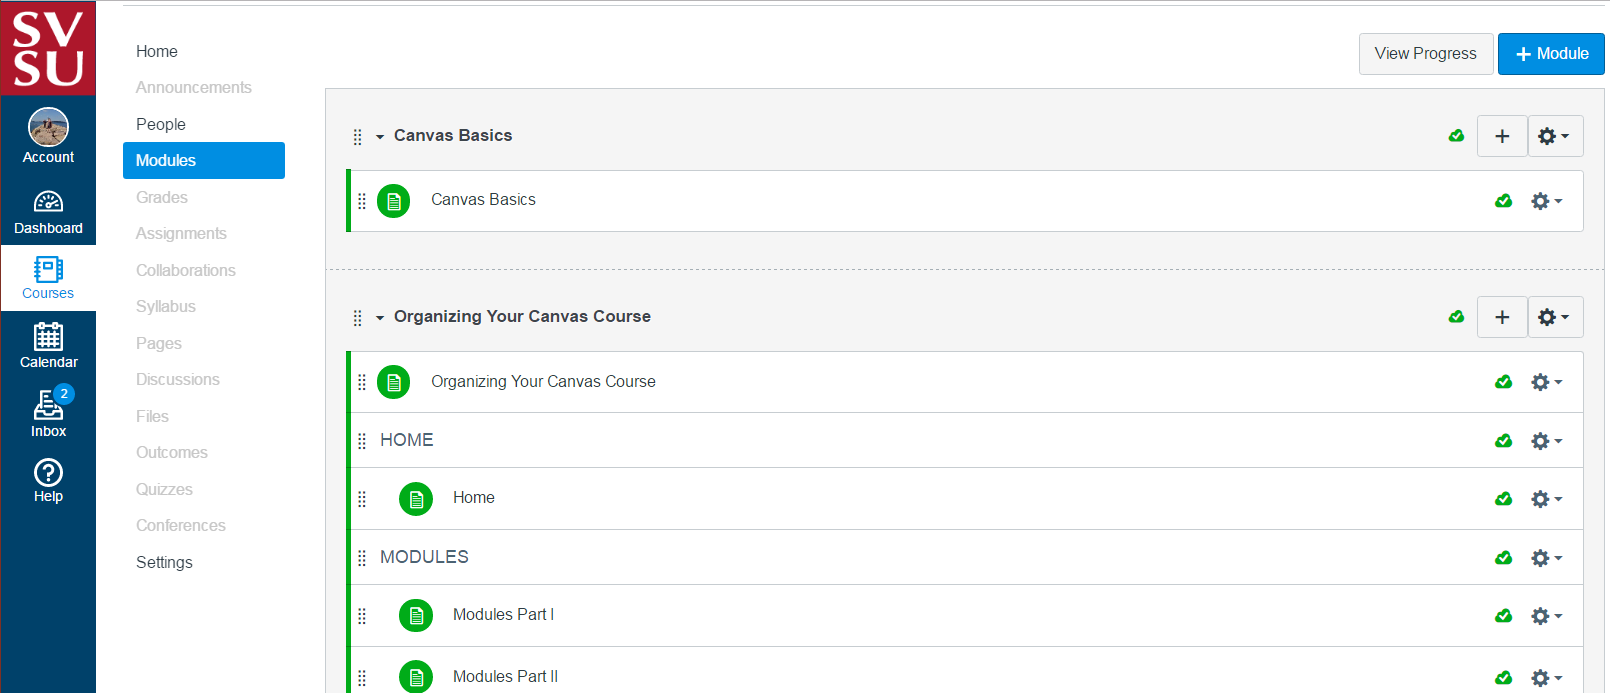Select Modules in course navigation
Viewport: 1610px width, 693px height.
click(x=204, y=160)
